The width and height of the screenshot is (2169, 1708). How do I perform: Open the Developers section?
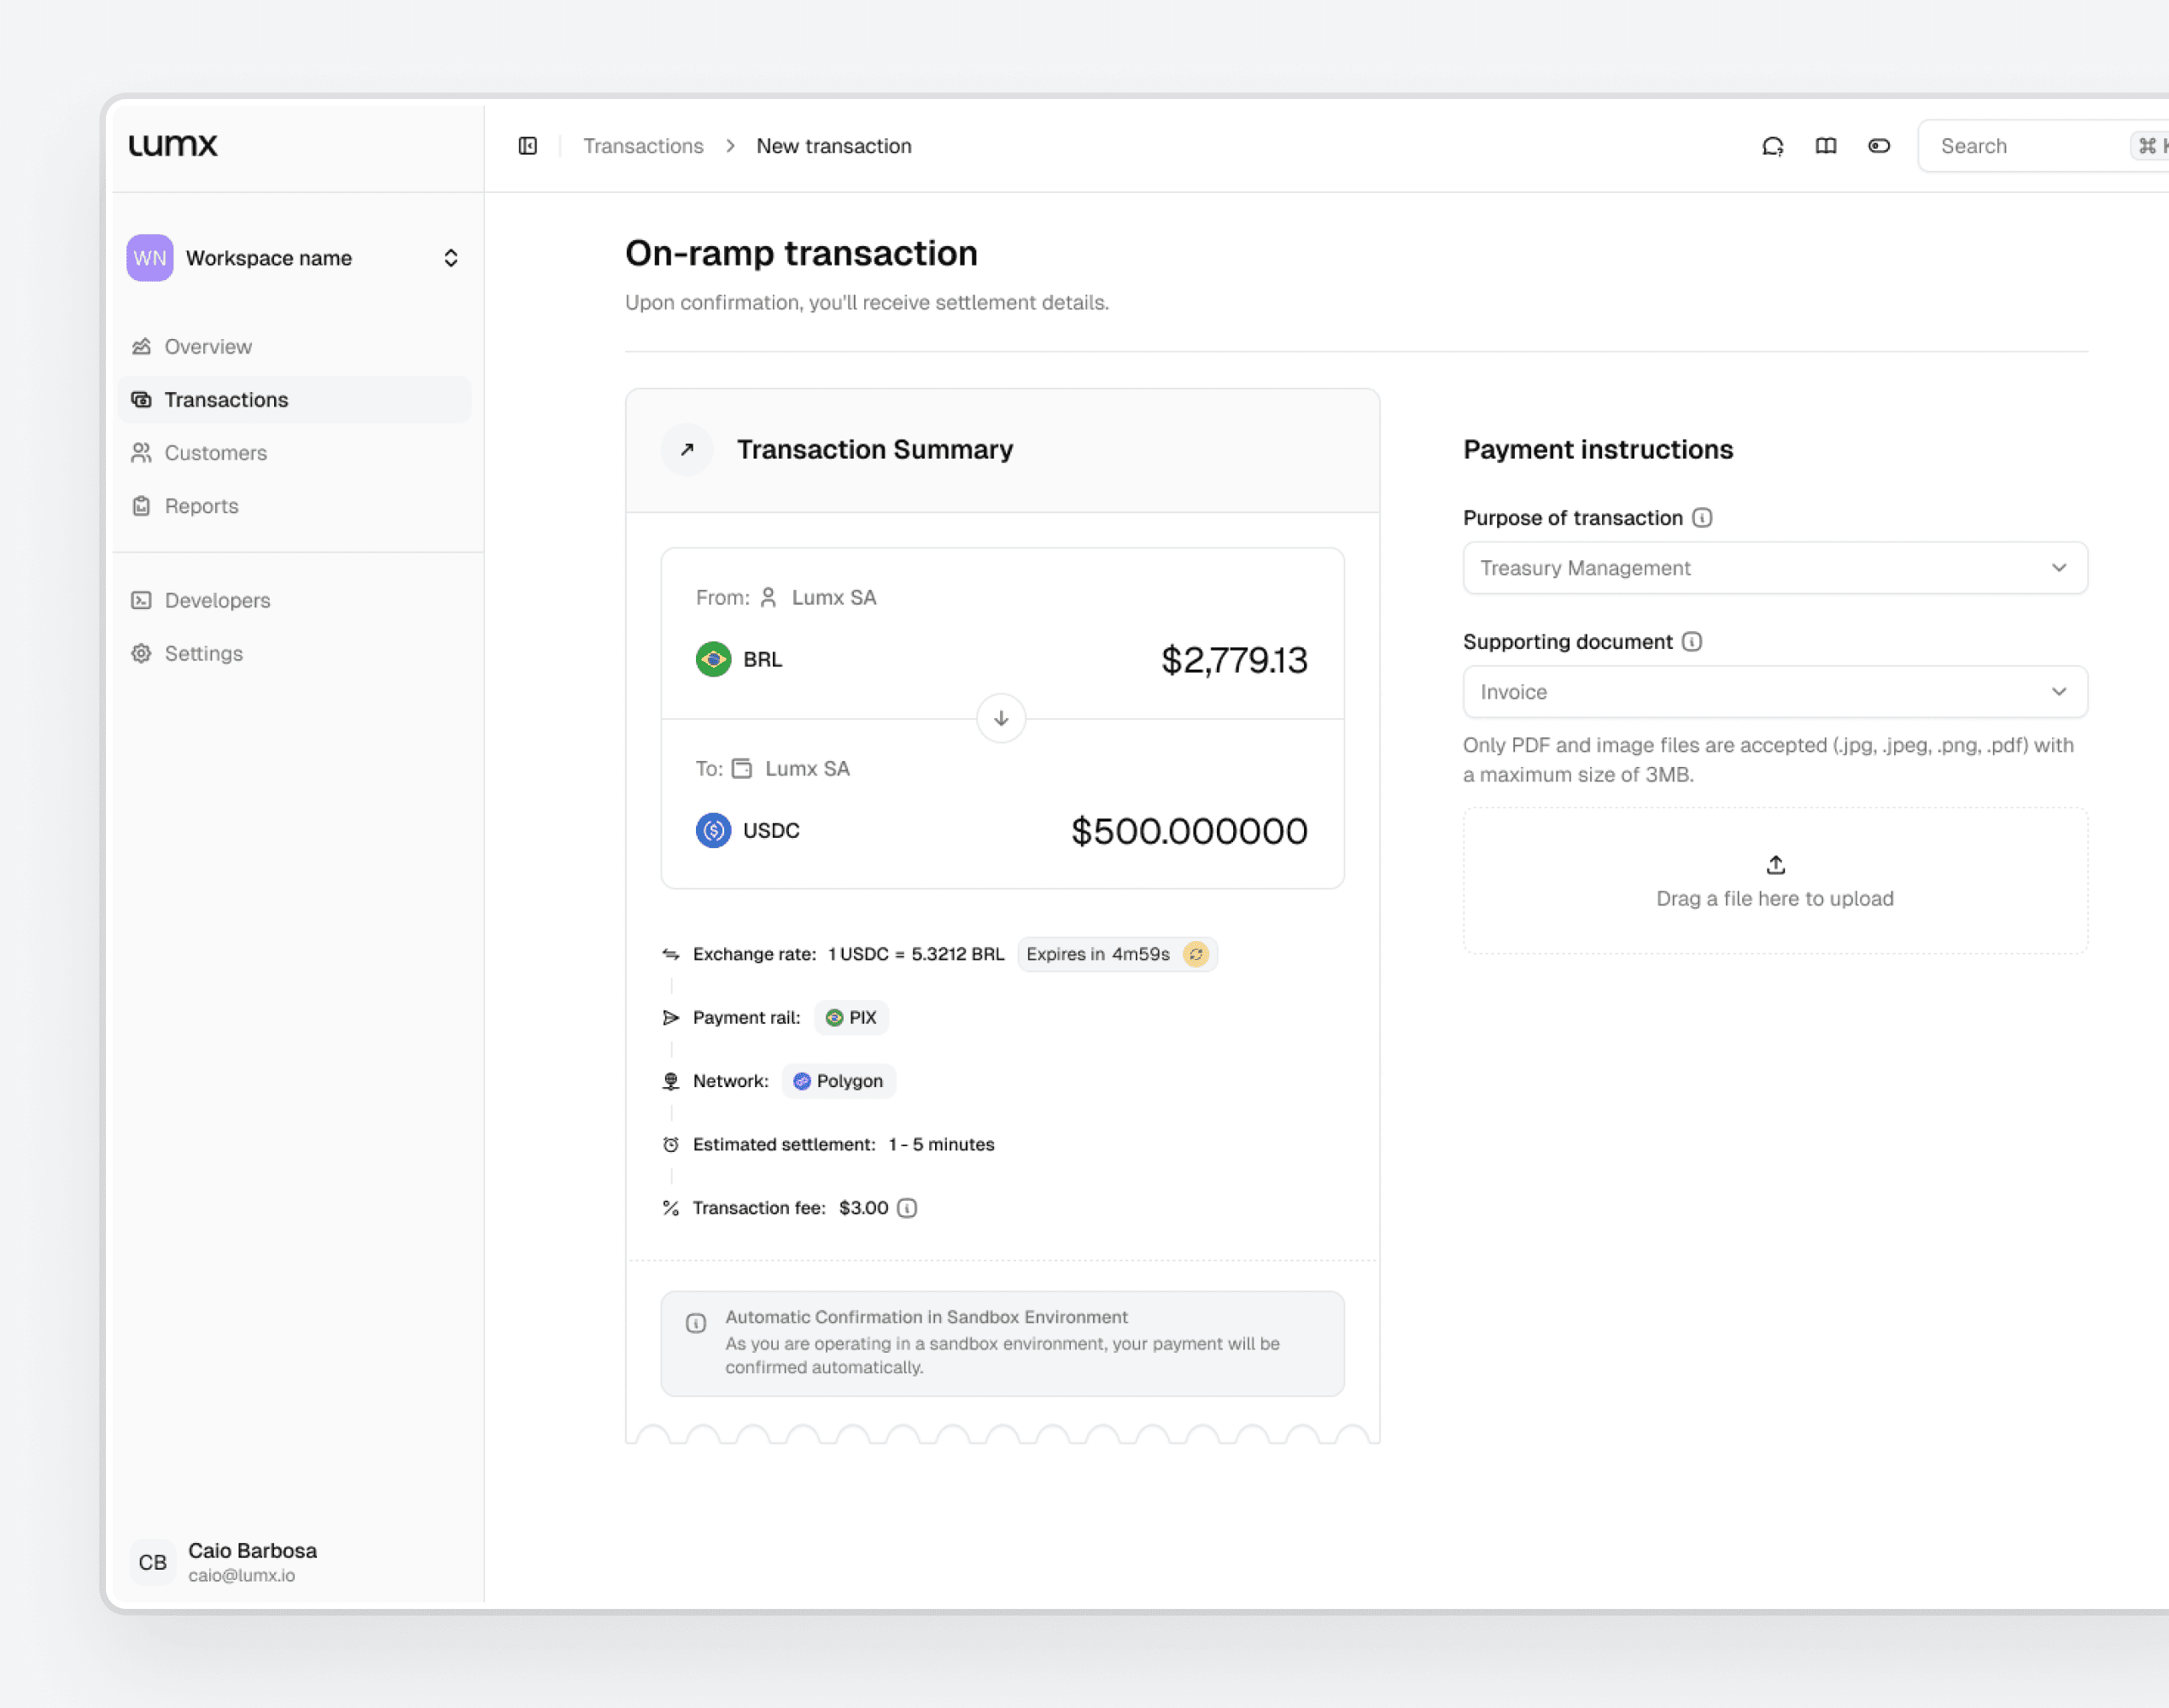(217, 600)
